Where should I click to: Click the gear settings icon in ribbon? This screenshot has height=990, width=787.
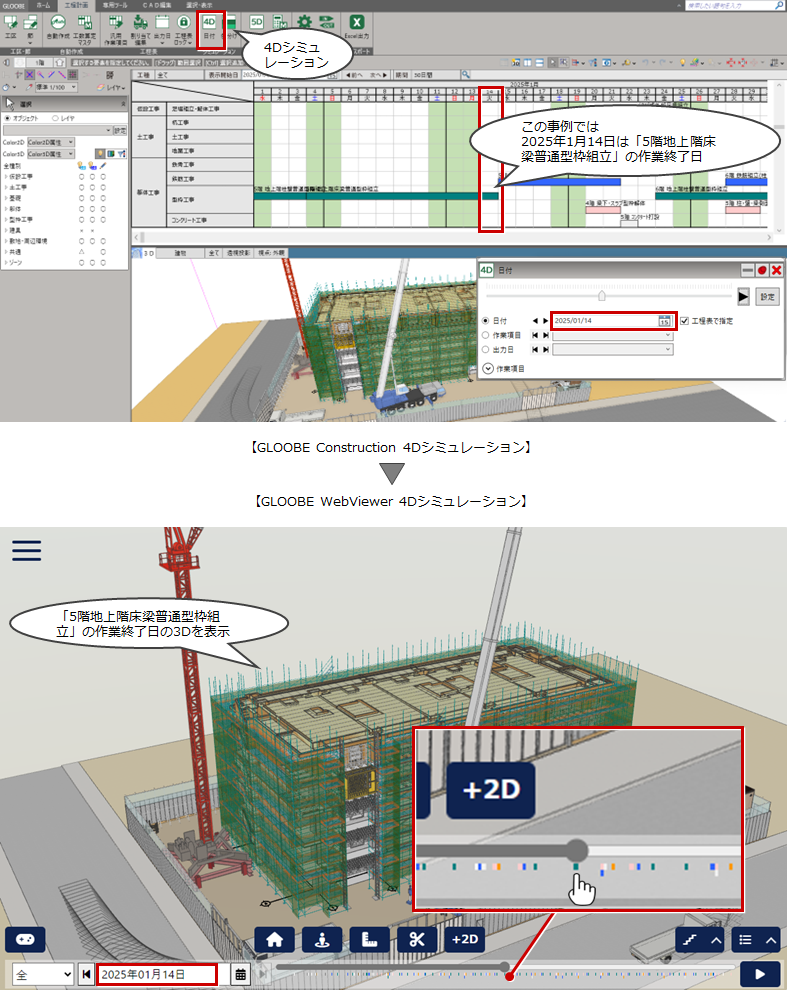(x=304, y=23)
